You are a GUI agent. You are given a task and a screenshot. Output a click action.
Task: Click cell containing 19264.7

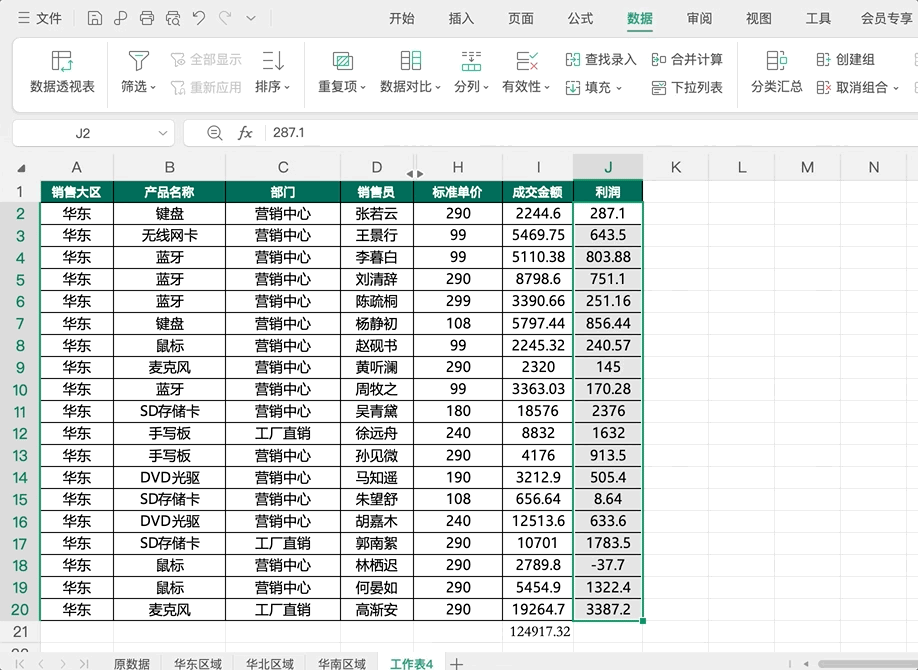click(x=538, y=610)
